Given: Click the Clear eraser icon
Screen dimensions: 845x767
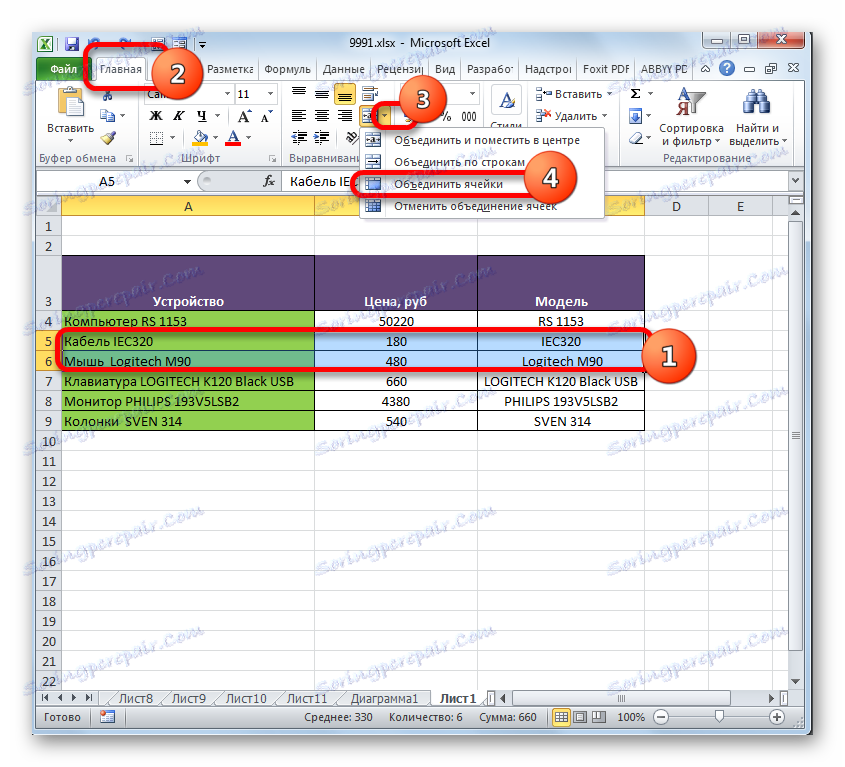Looking at the screenshot, I should pyautogui.click(x=636, y=139).
